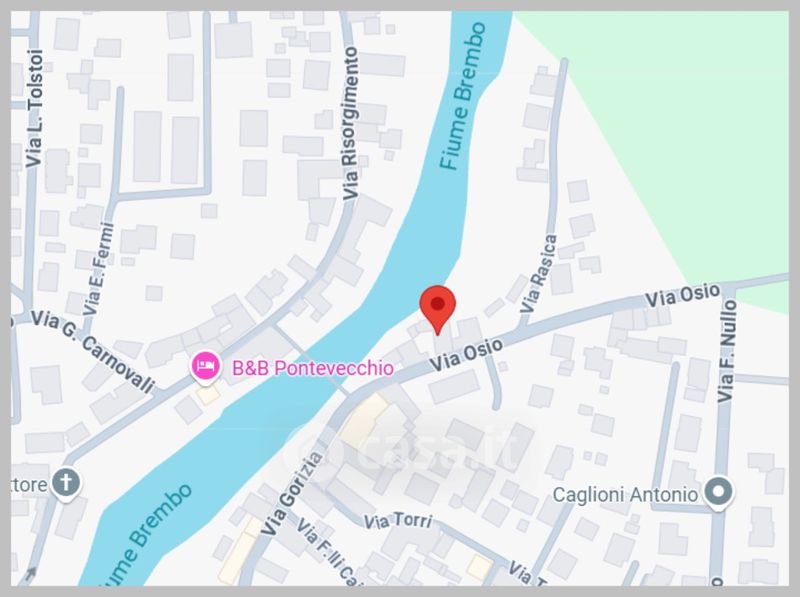Open the pink B&B hotel bed icon
Screen dimensions: 800x597
[205, 367]
